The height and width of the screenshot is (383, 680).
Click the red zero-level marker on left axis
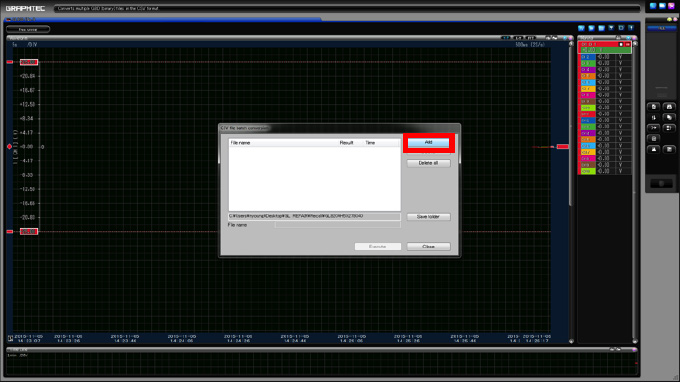click(x=9, y=147)
